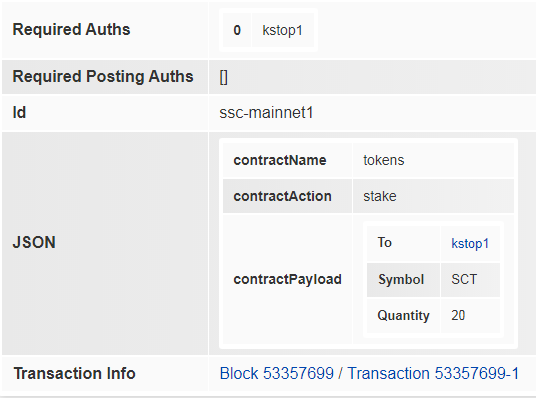
Task: Select the quantity value 20
Action: point(458,315)
